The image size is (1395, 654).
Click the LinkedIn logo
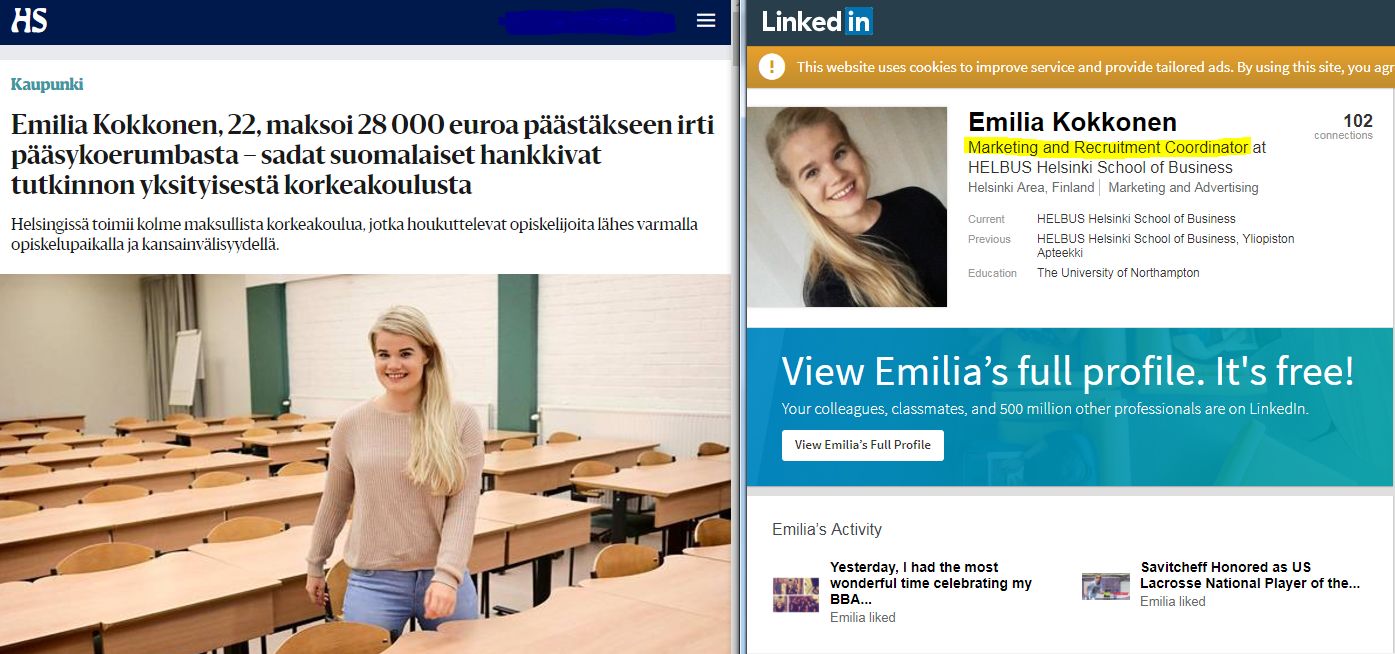point(817,21)
